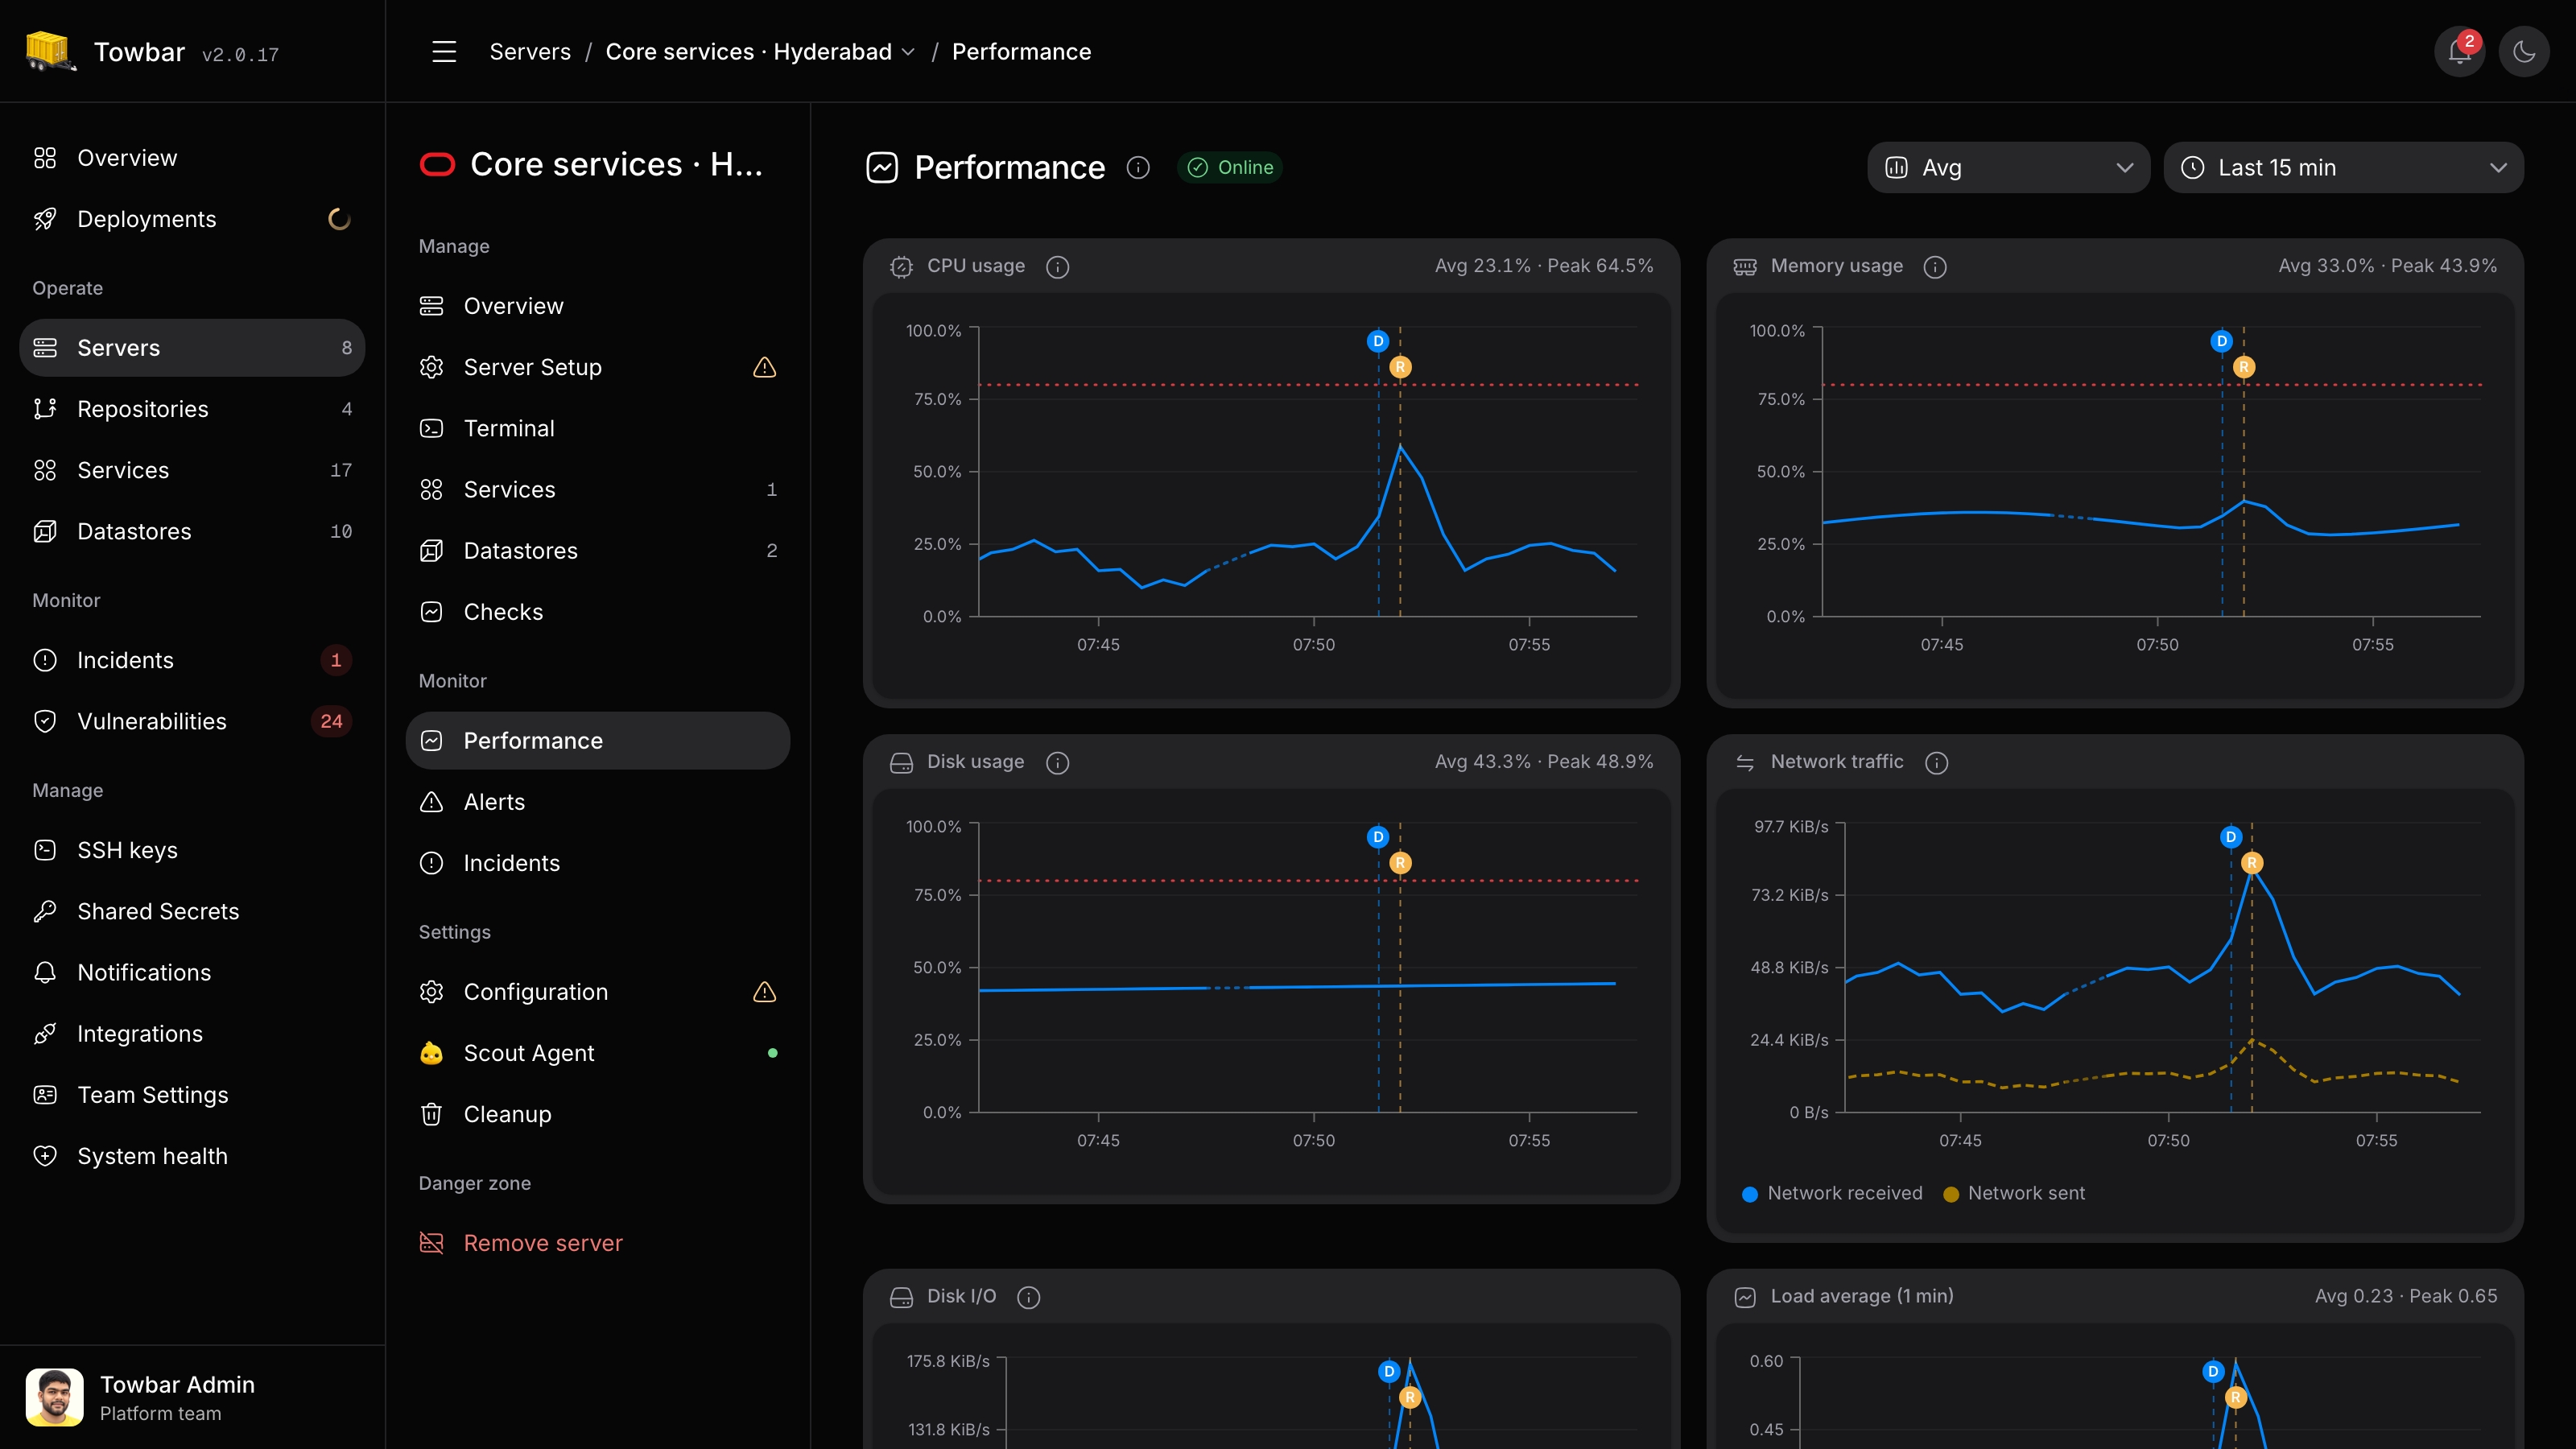Toggle Network received legend series
2576x1449 pixels.
1832,1193
